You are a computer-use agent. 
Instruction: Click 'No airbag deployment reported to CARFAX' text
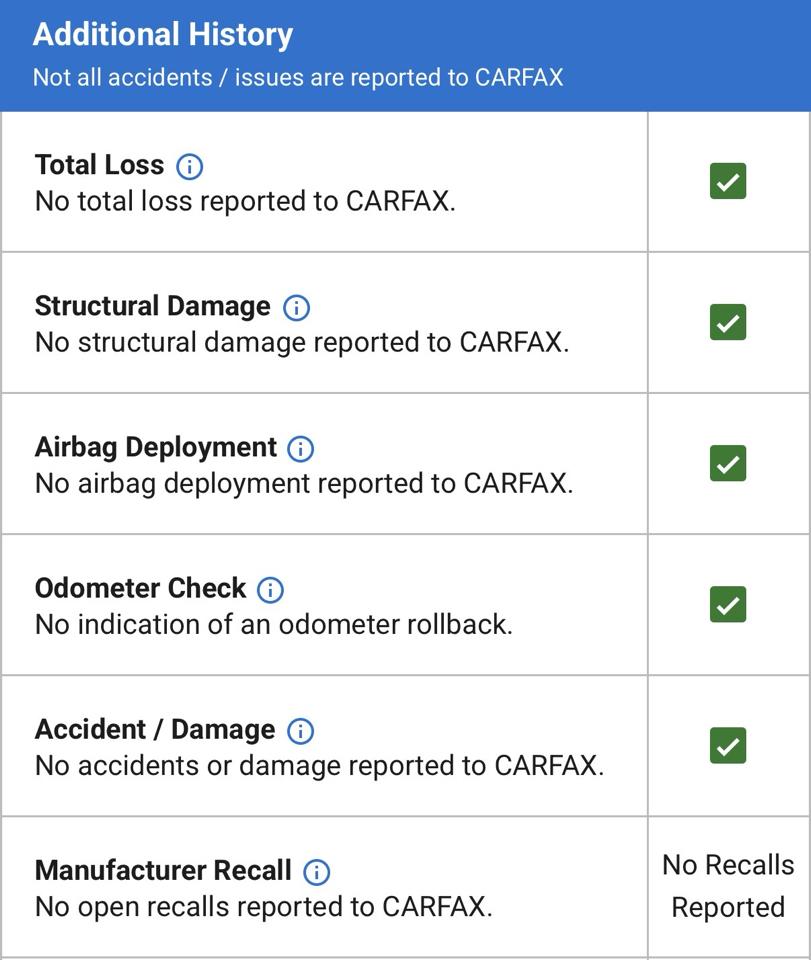(x=304, y=484)
